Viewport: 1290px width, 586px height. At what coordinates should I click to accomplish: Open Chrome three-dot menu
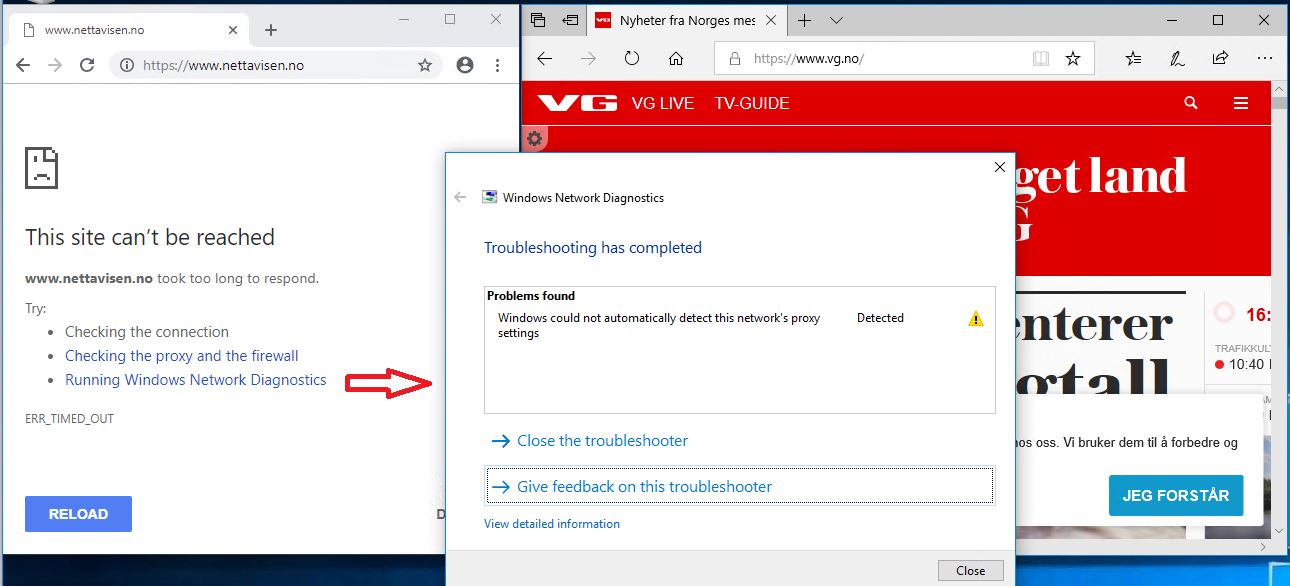tap(497, 65)
